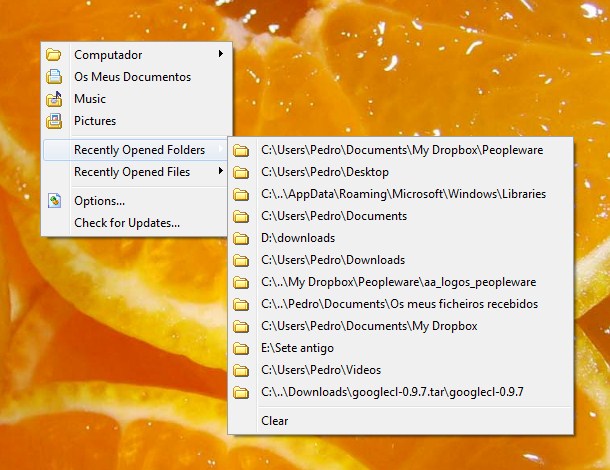Click folder icon beside Os meus ficheiros recebidos
The width and height of the screenshot is (610, 470).
[241, 304]
